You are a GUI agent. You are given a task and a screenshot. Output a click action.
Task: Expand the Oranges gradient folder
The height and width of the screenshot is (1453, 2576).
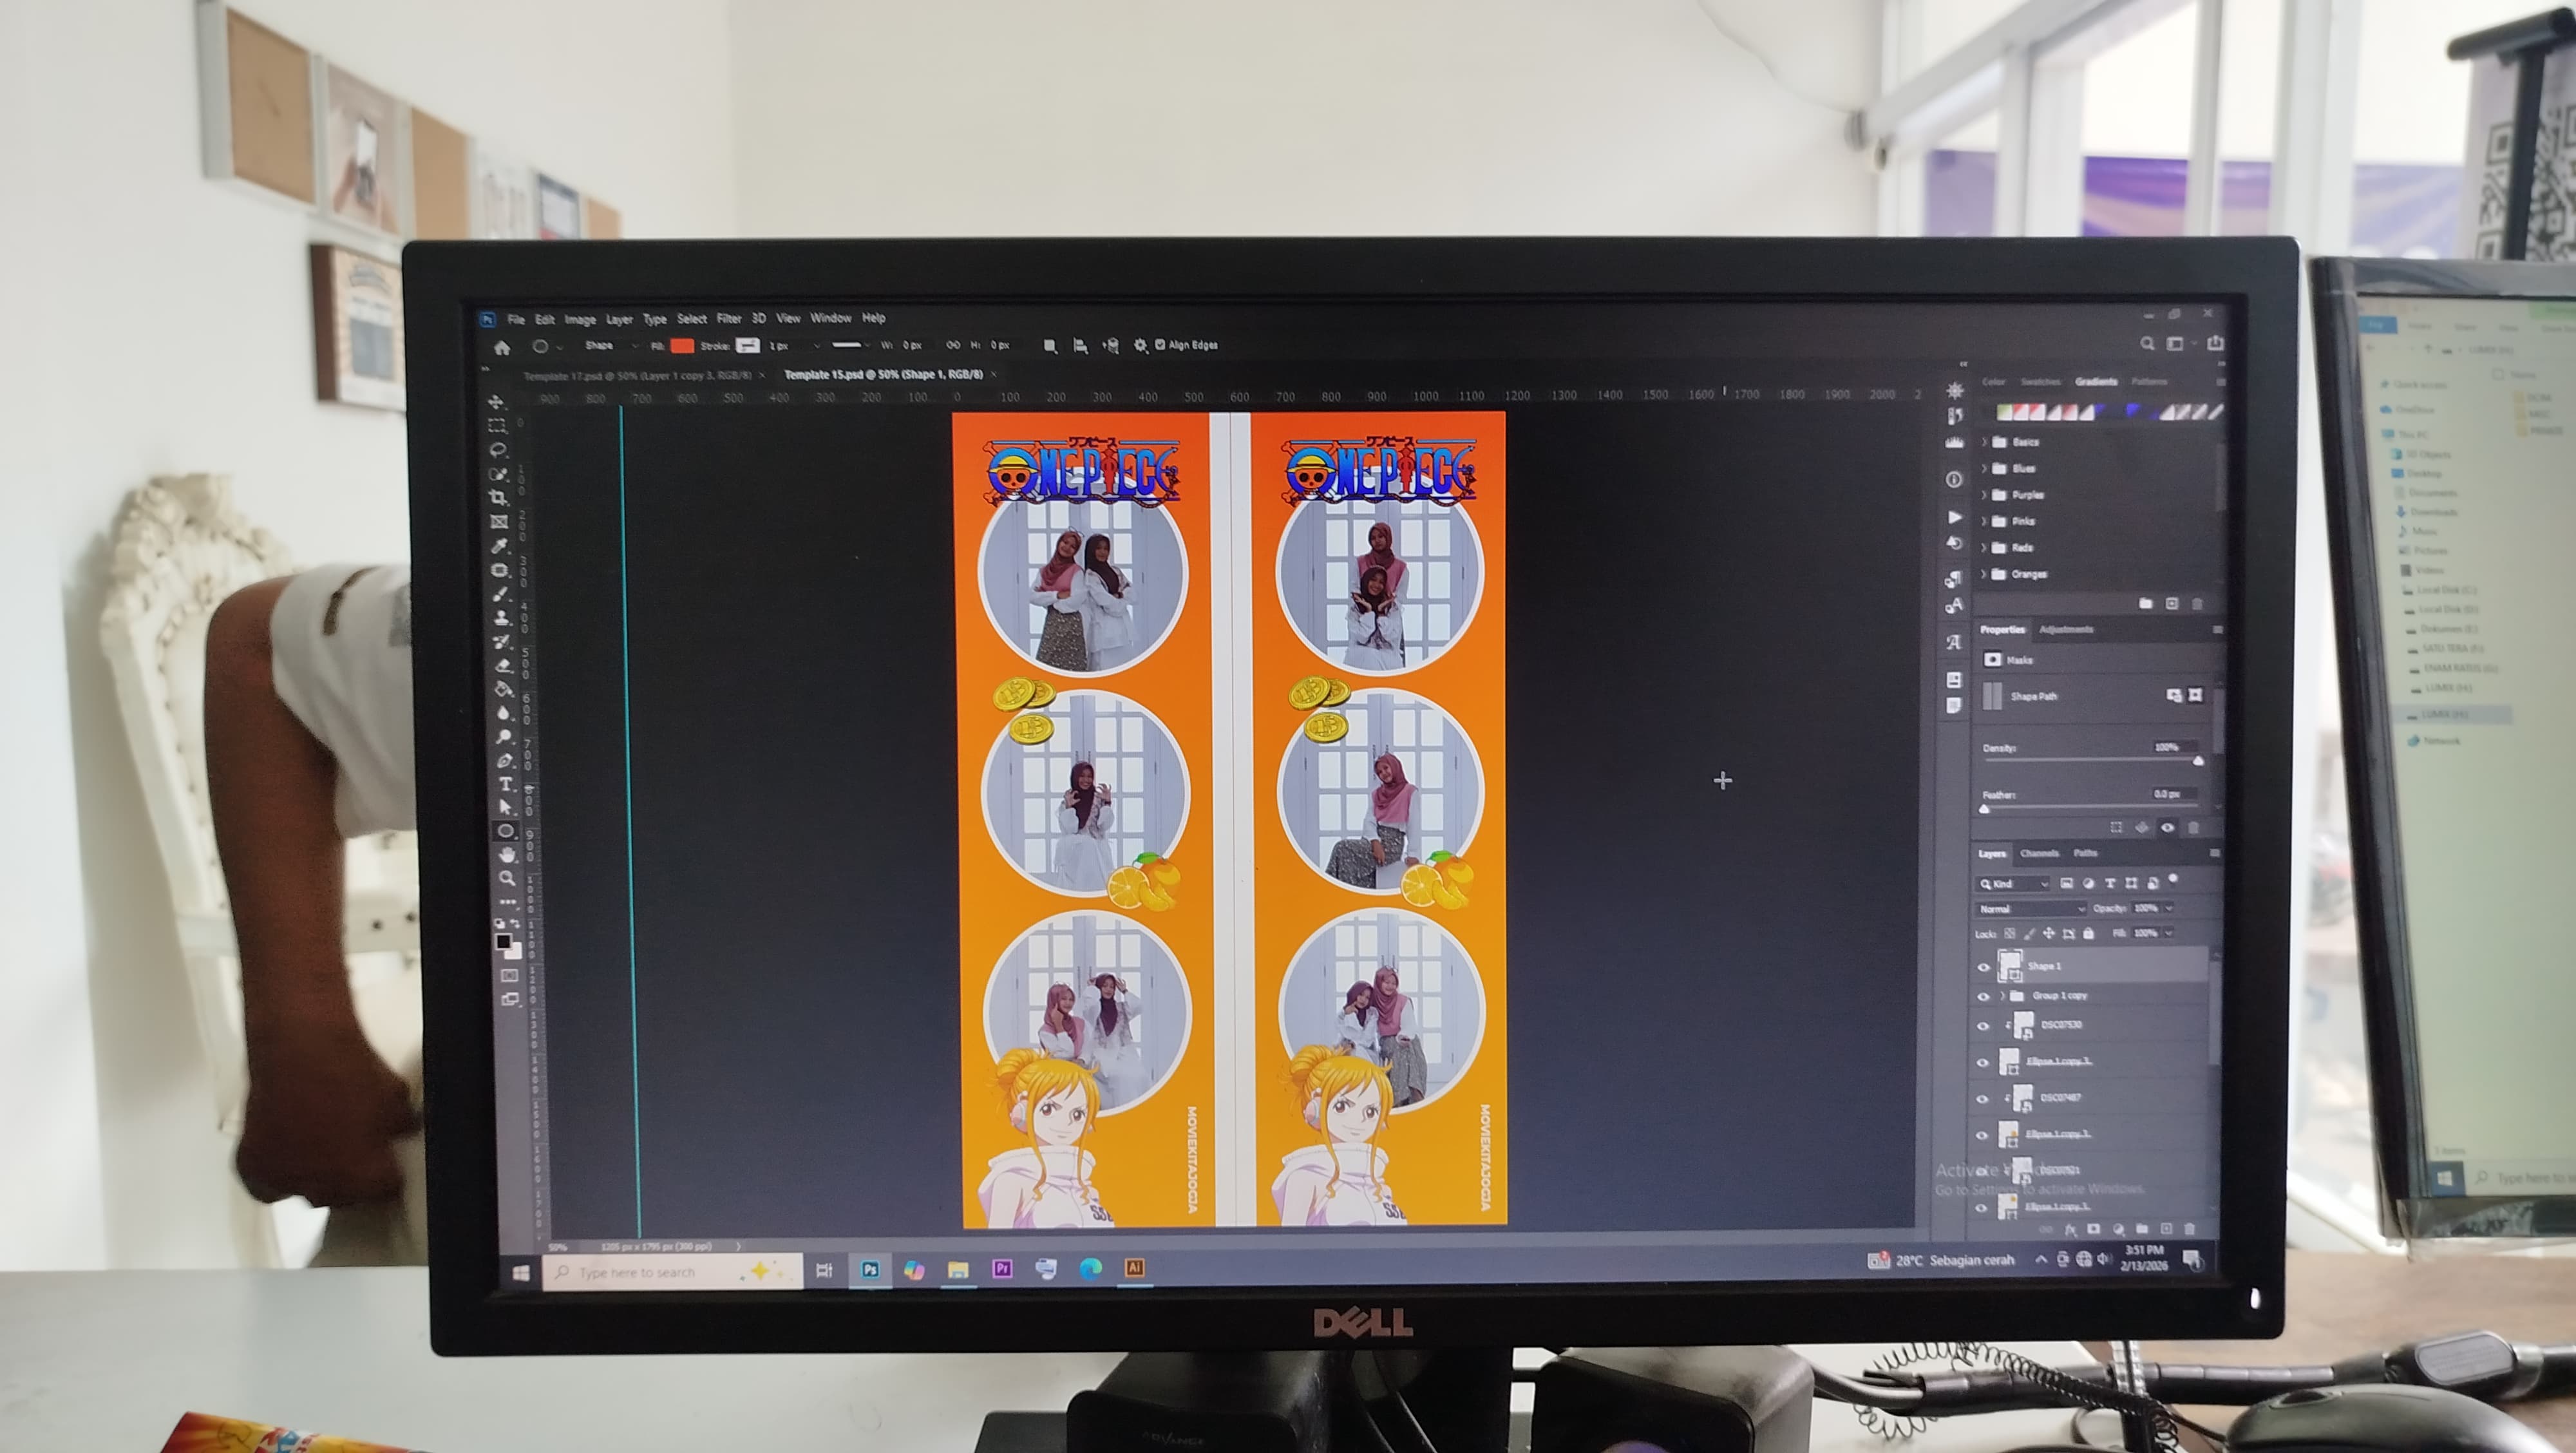point(1985,574)
